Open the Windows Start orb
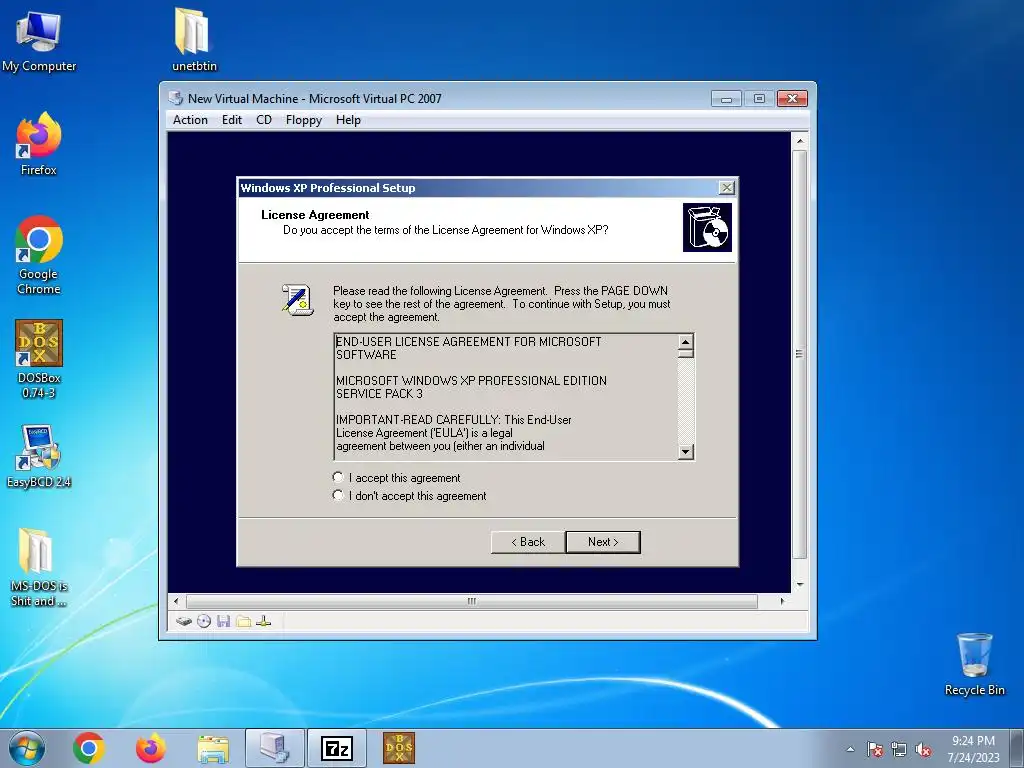 click(x=27, y=748)
